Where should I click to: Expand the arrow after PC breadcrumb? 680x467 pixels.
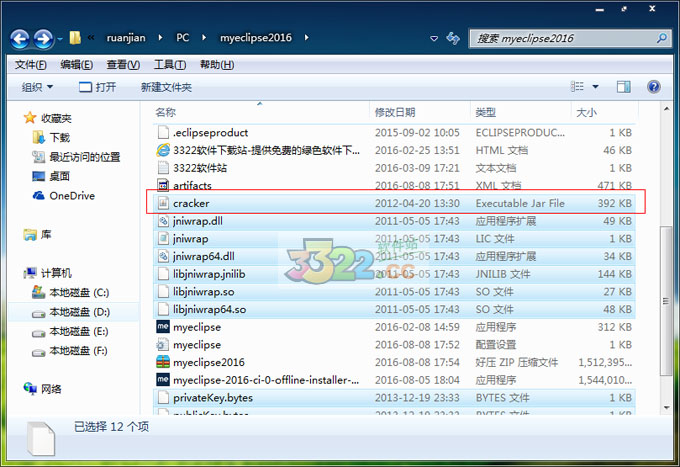click(x=204, y=38)
